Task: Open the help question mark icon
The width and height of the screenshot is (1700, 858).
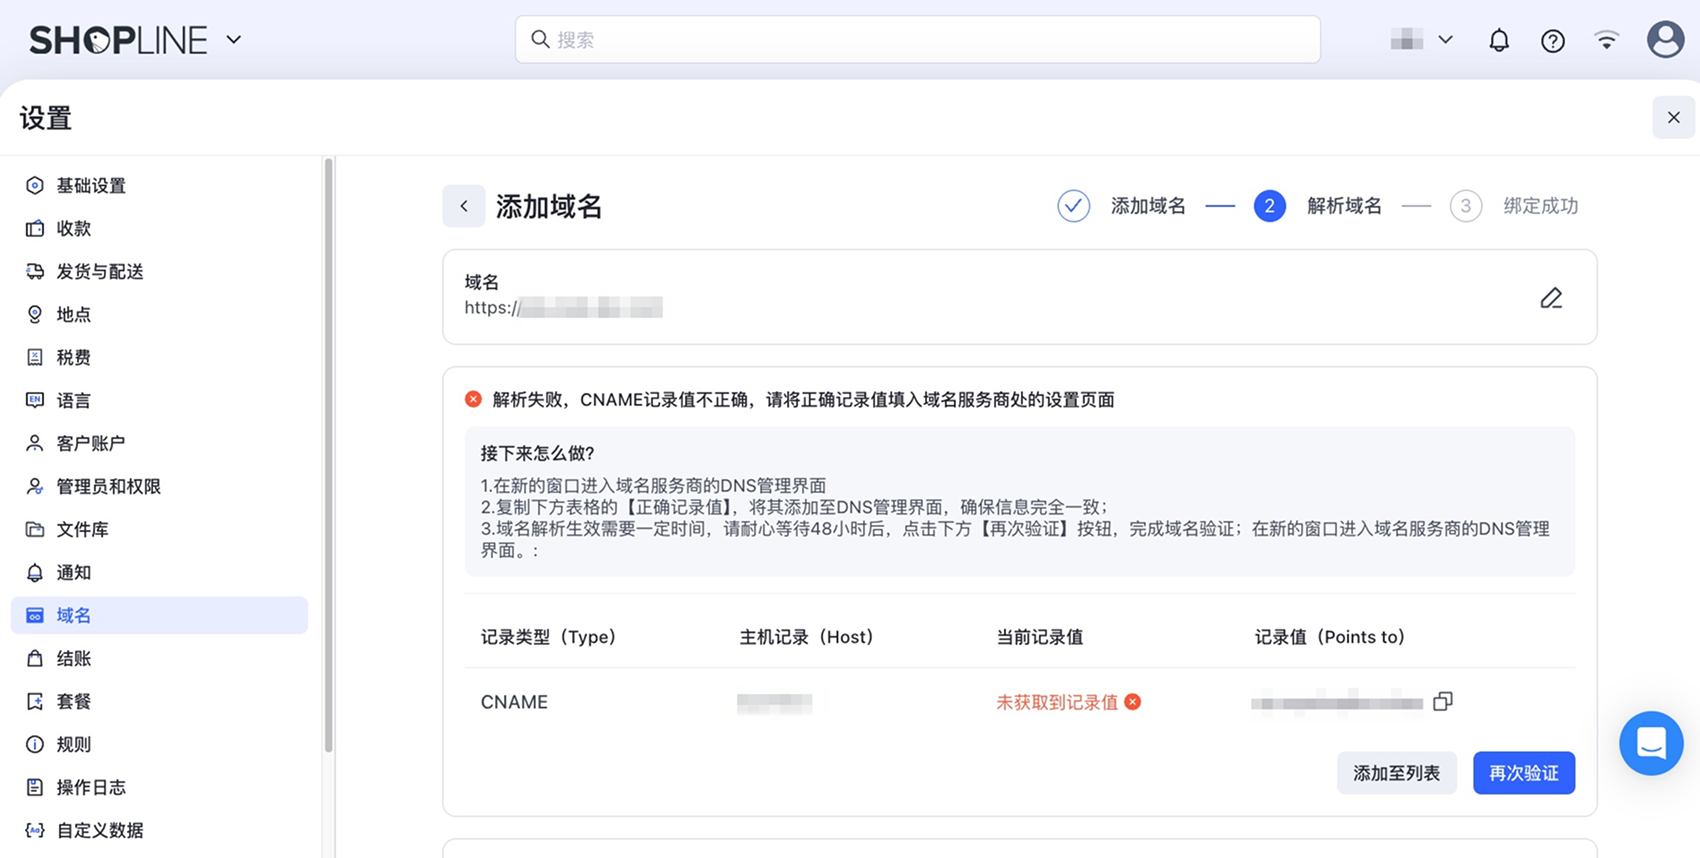Action: pyautogui.click(x=1553, y=40)
